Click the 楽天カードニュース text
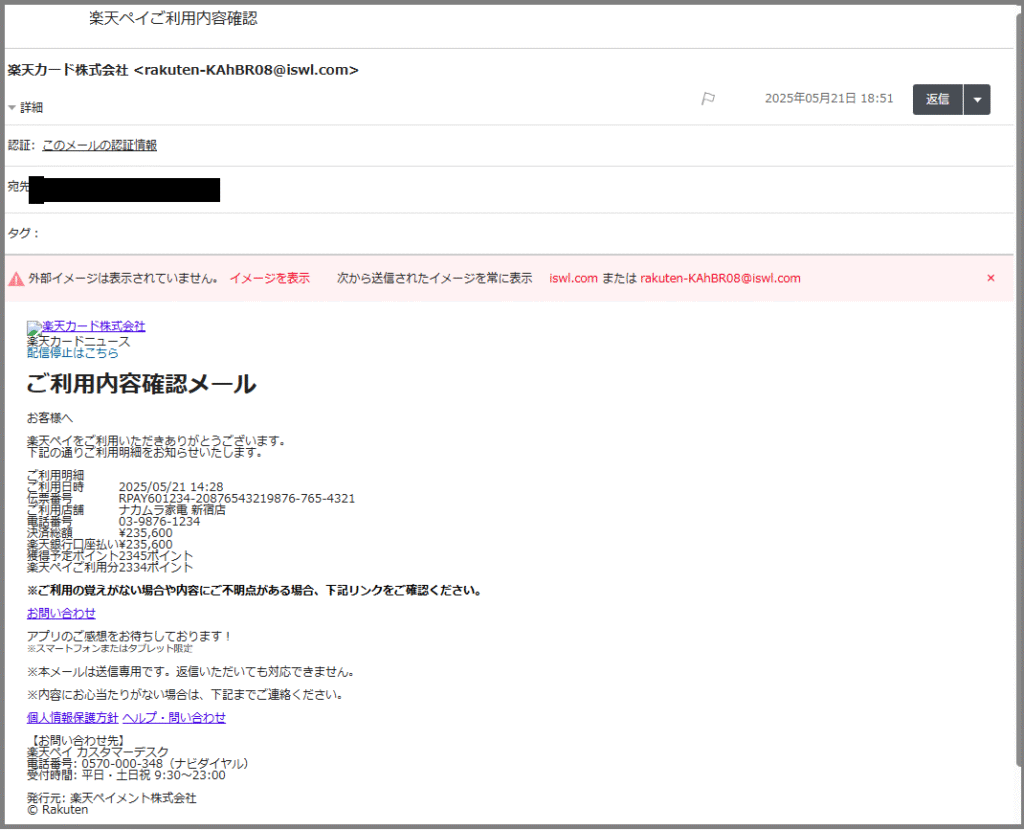Screen dimensions: 1024x830 pyautogui.click(x=78, y=342)
